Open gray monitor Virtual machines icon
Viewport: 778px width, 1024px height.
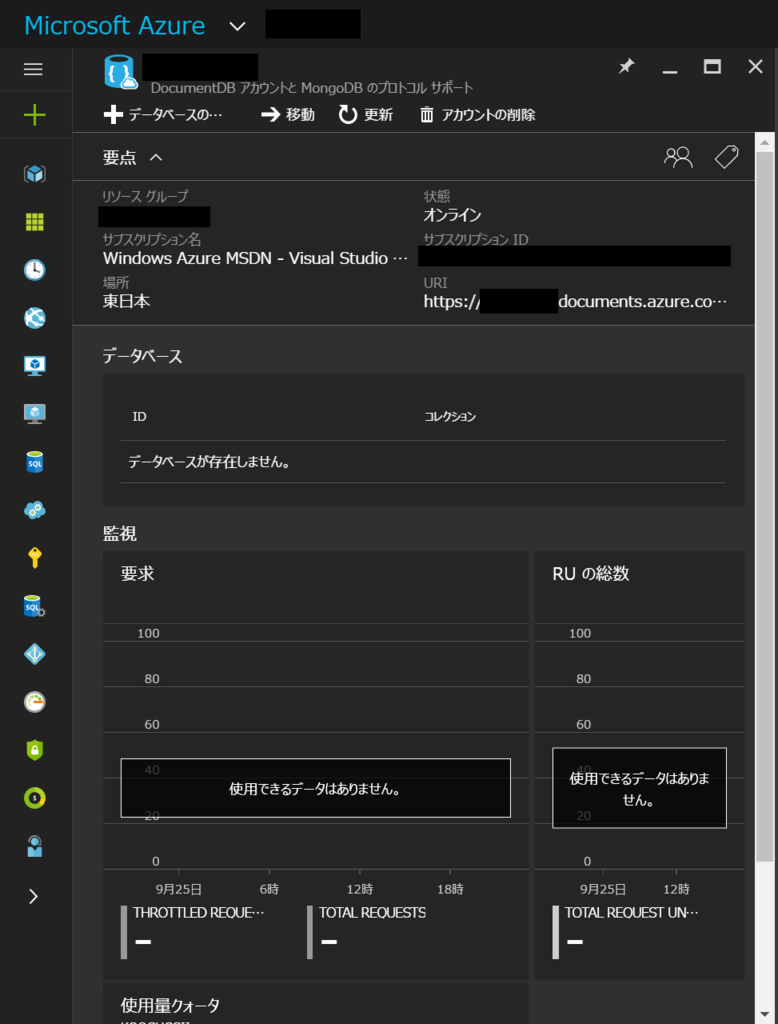pyautogui.click(x=35, y=414)
